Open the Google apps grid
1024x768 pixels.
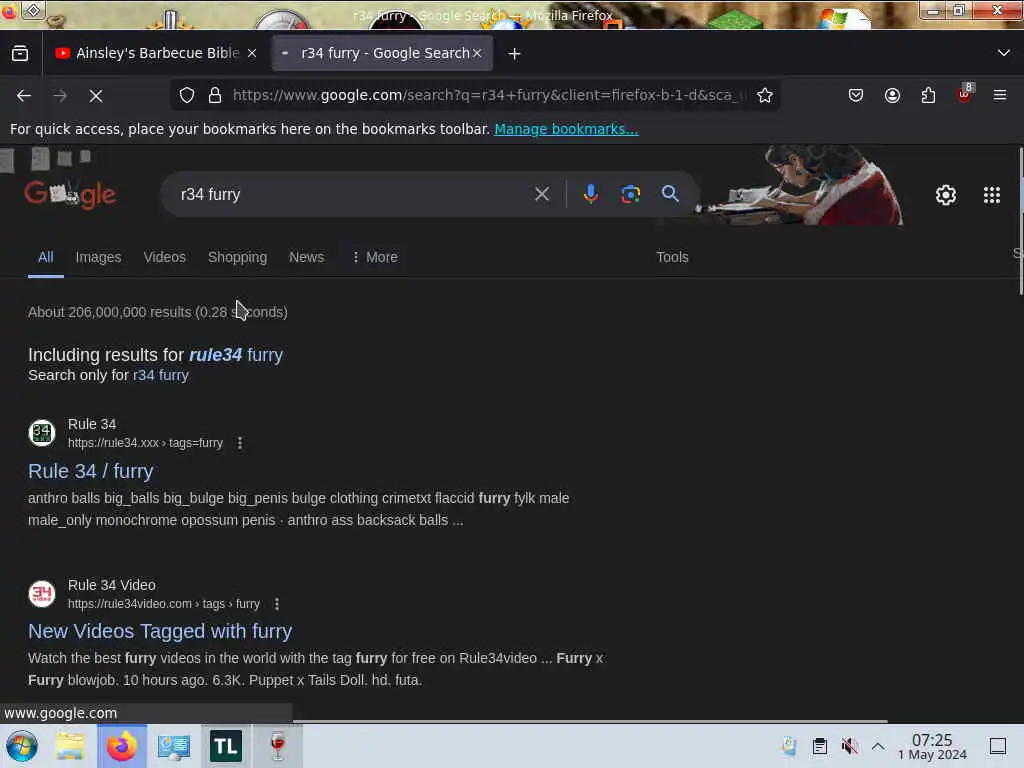[992, 195]
